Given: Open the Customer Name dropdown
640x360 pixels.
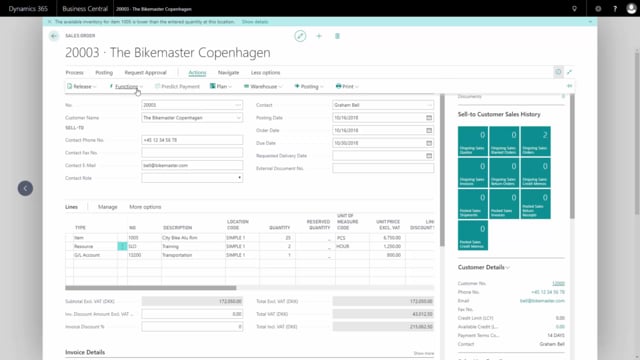Looking at the screenshot, I should tap(239, 118).
